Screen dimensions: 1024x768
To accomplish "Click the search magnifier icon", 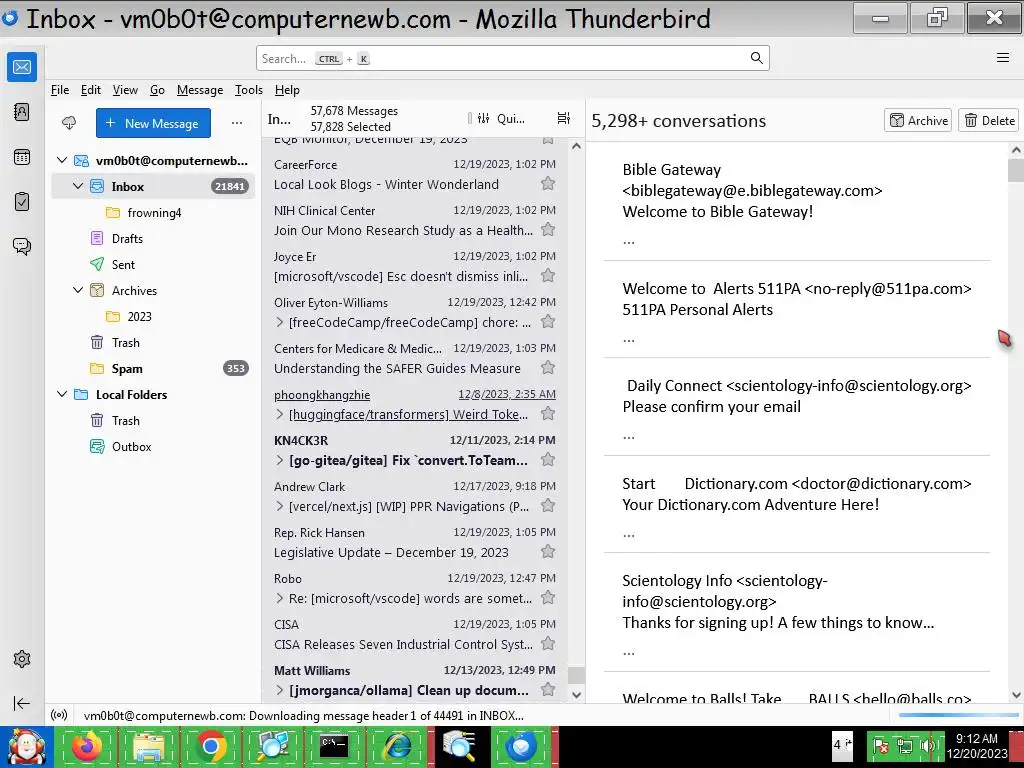I will pos(756,58).
